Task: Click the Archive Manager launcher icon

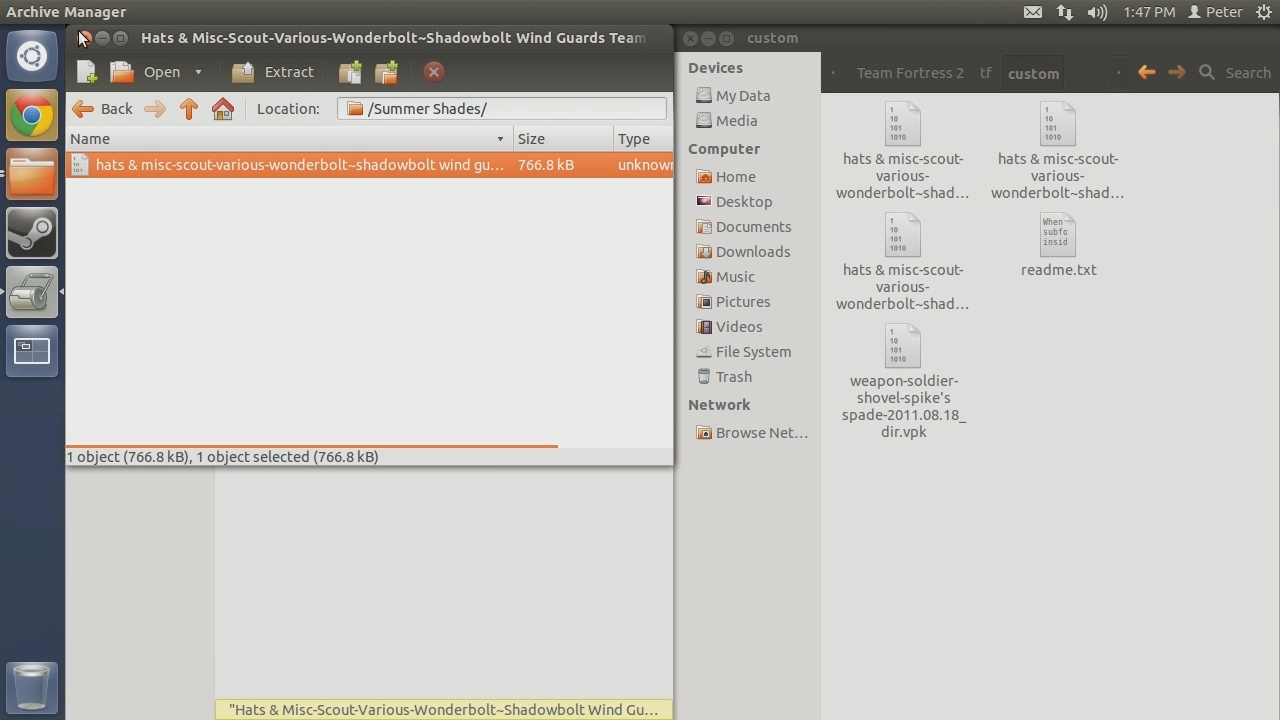Action: point(32,292)
